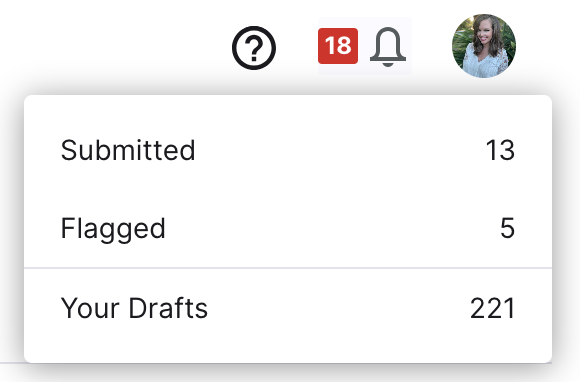Image resolution: width=580 pixels, height=382 pixels.
Task: Click the 13 count beside Submitted
Action: pos(500,150)
